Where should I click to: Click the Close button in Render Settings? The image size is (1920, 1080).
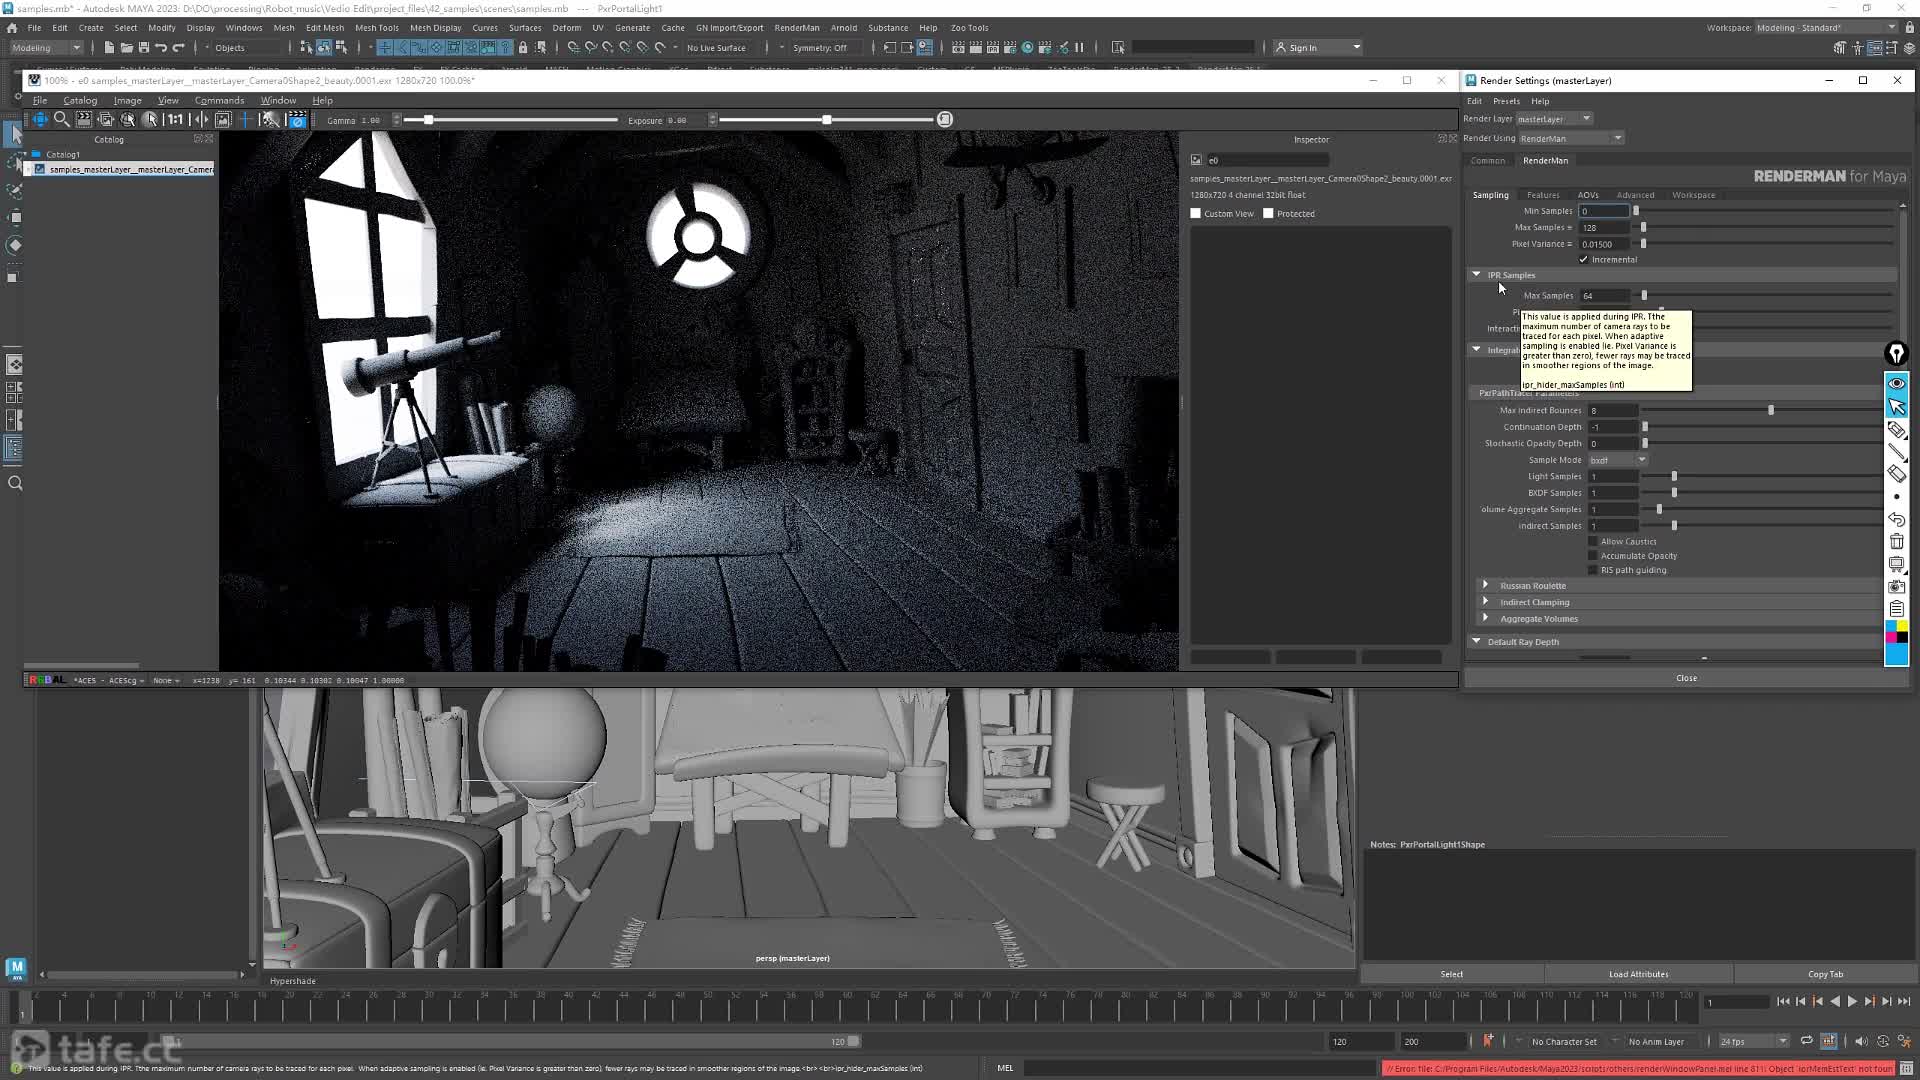click(1686, 678)
